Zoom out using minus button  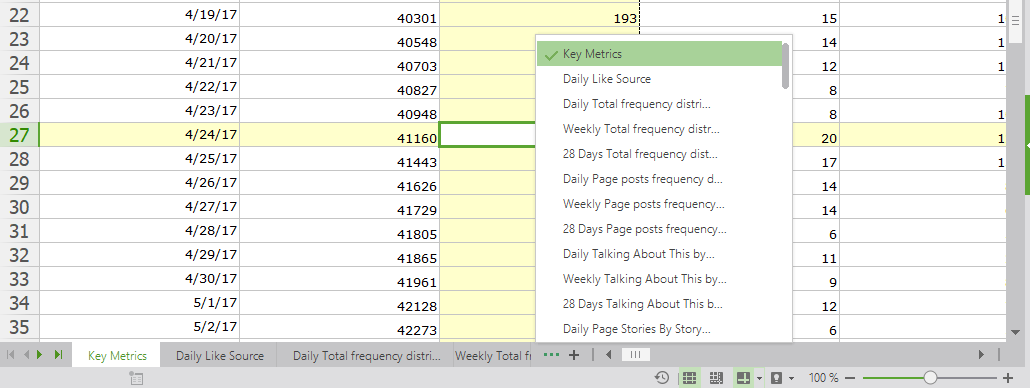pyautogui.click(x=850, y=378)
